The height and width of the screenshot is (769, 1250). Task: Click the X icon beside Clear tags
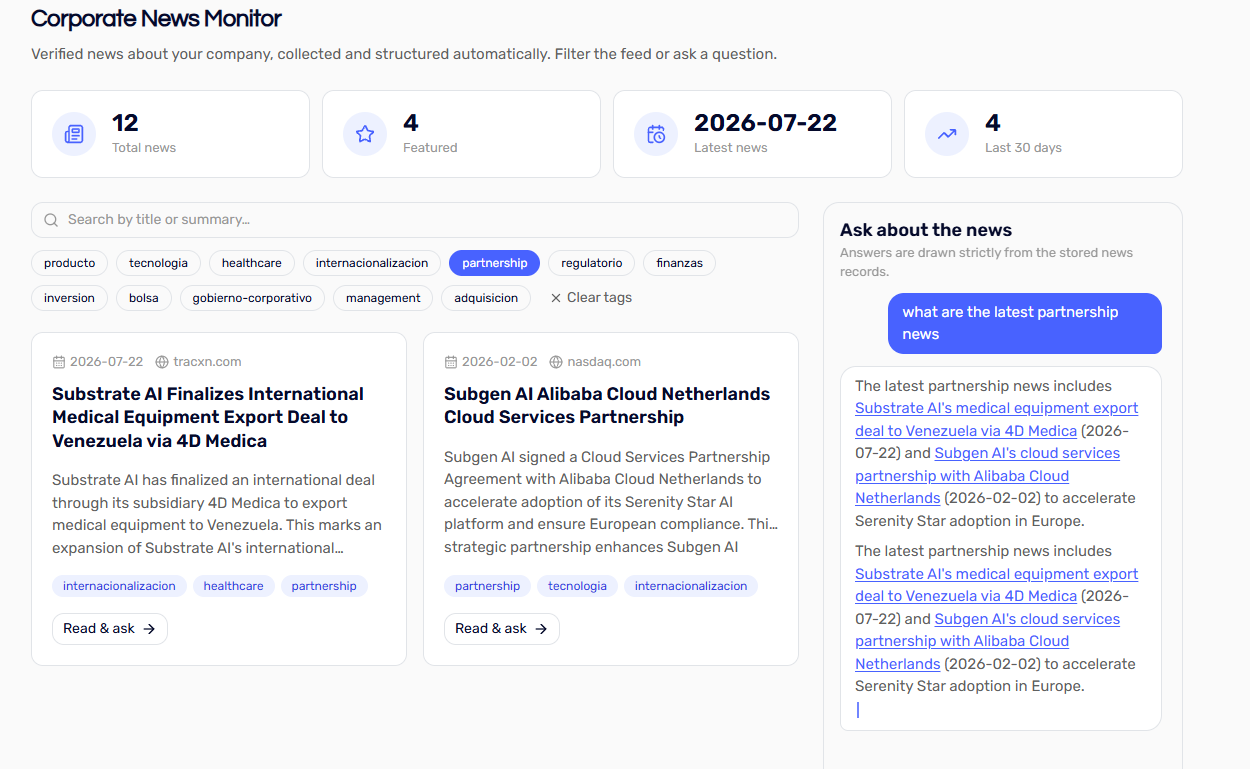[556, 298]
